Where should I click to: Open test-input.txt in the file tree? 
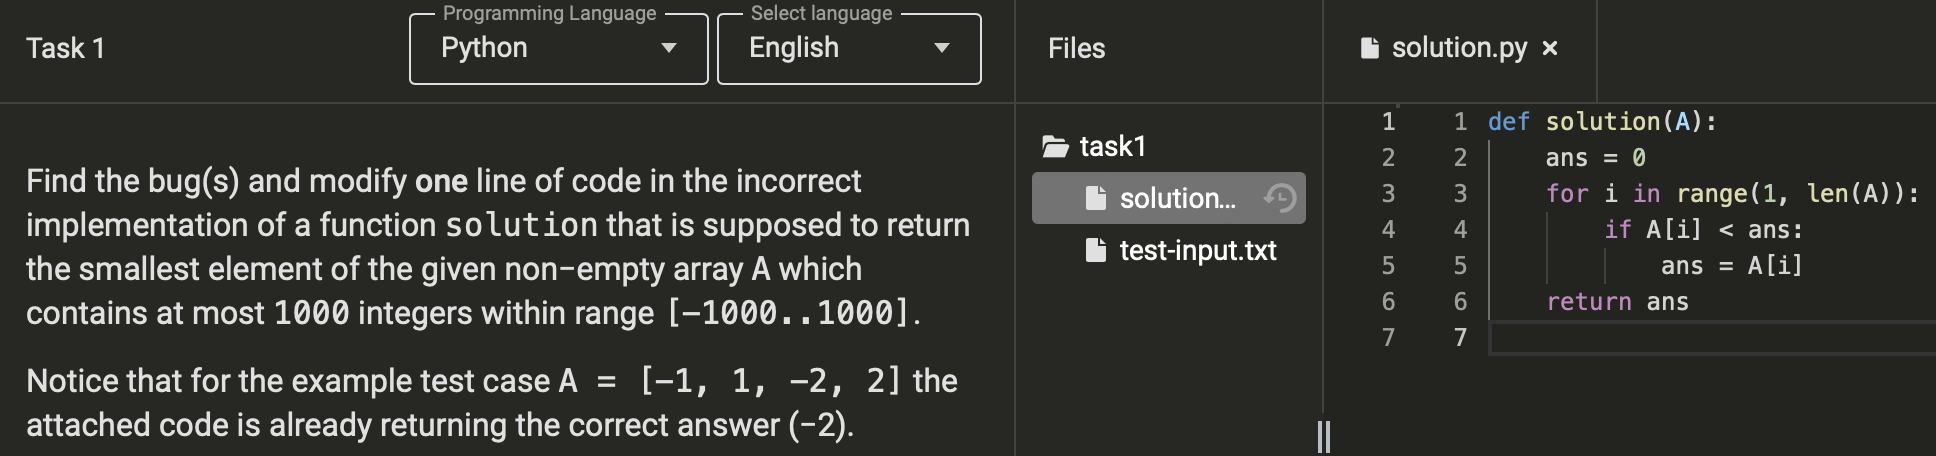tap(1198, 250)
